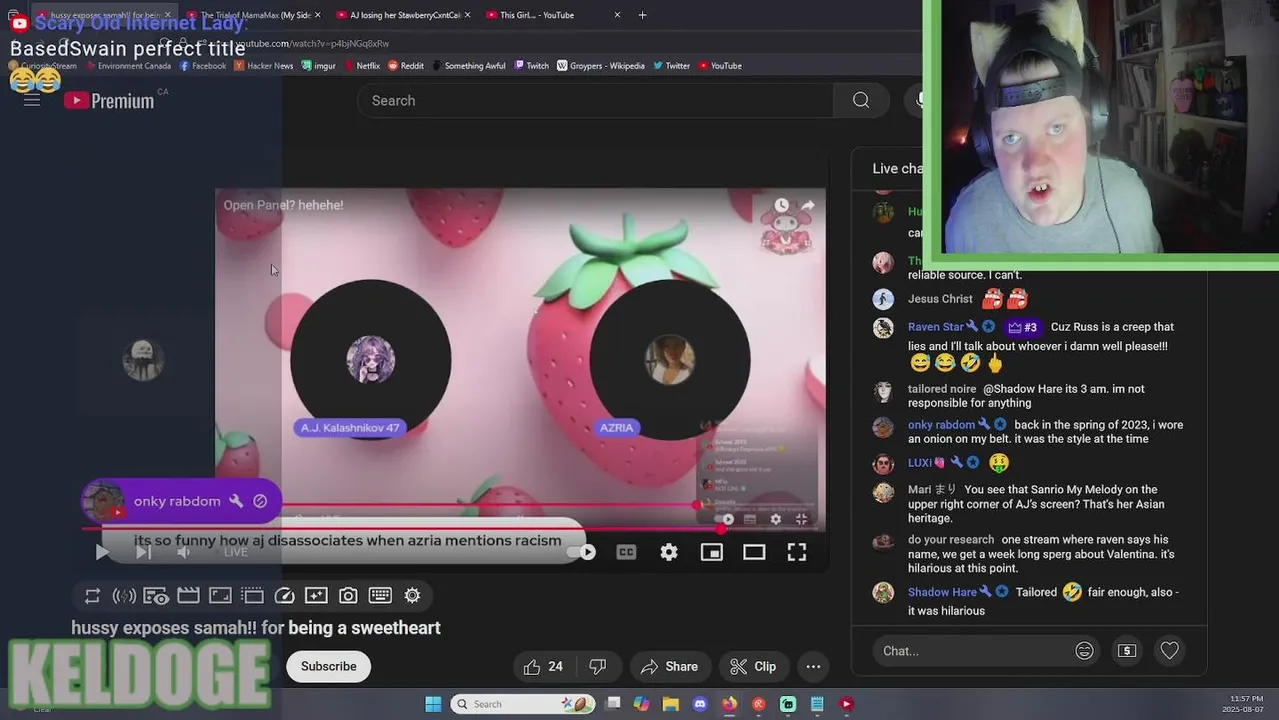Click the magnifier search button

coord(861,100)
